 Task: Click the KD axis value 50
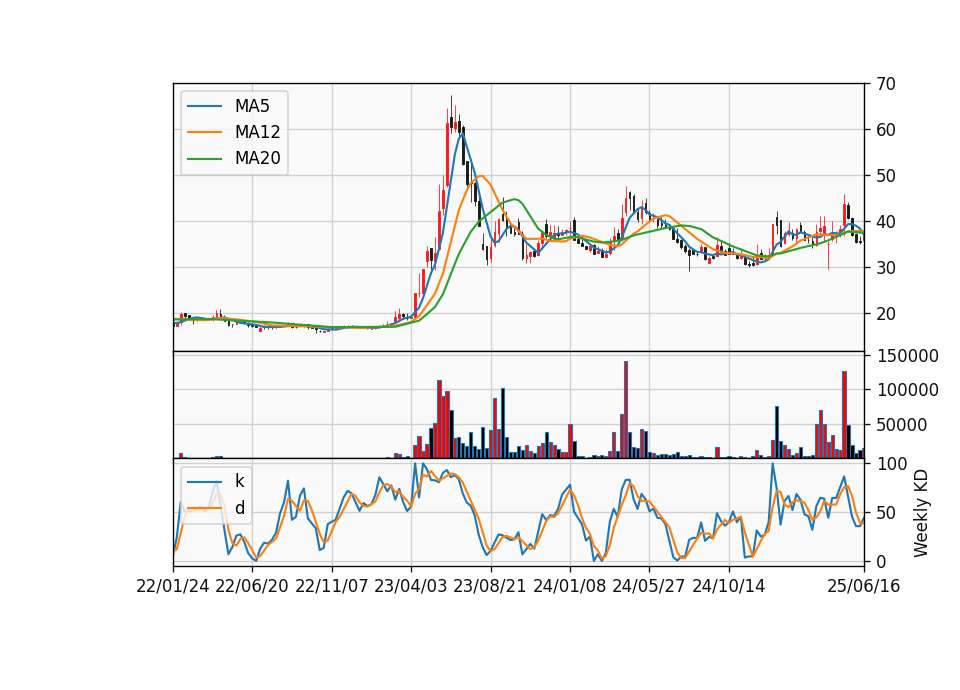coord(885,512)
